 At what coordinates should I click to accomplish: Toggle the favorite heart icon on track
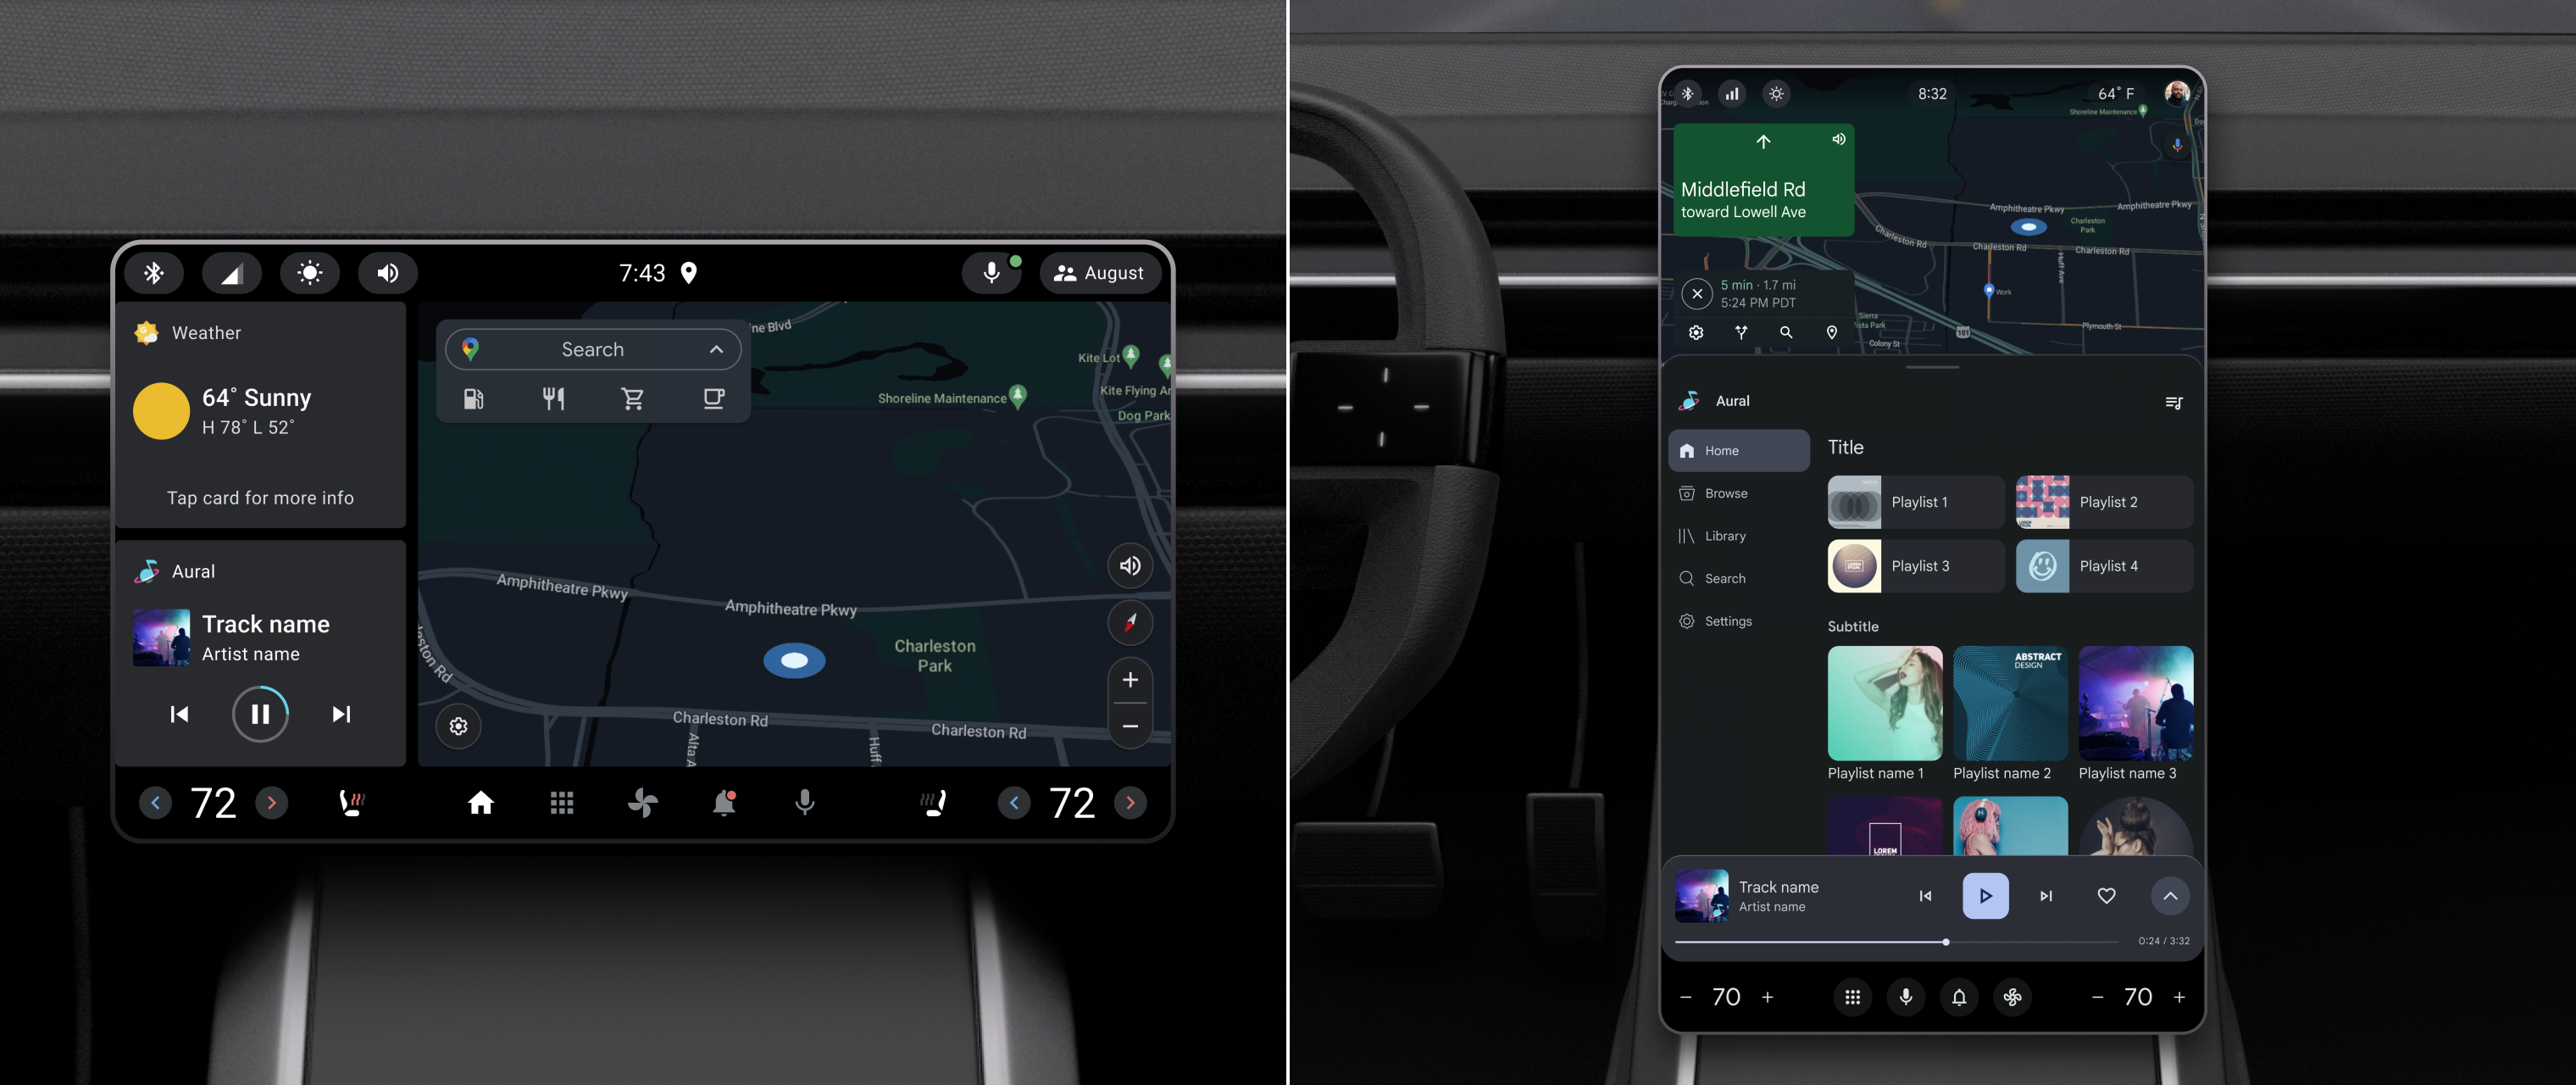pos(2105,894)
